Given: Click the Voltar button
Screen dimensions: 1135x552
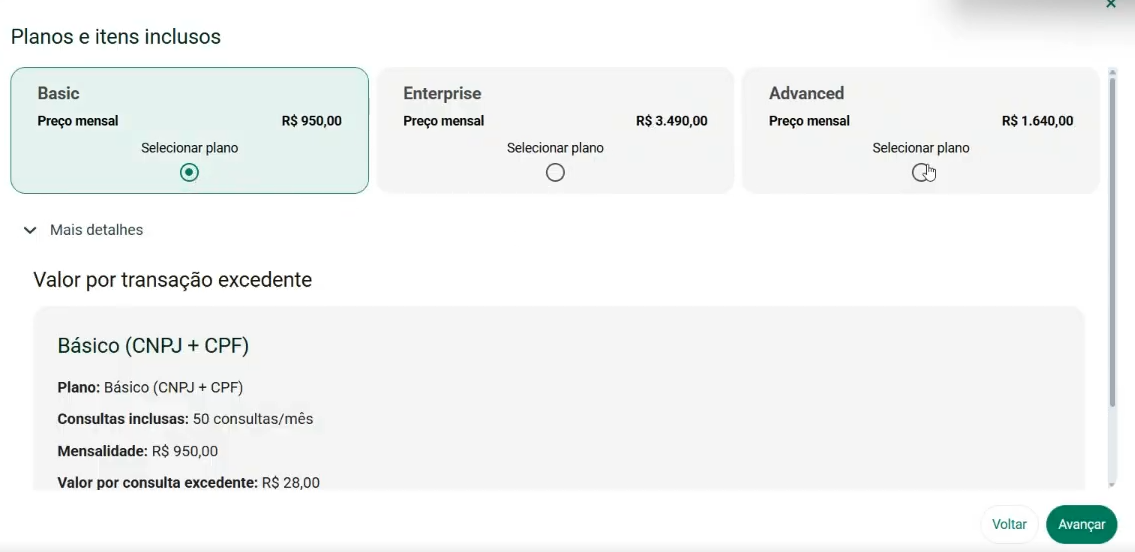Looking at the screenshot, I should coord(1009,525).
